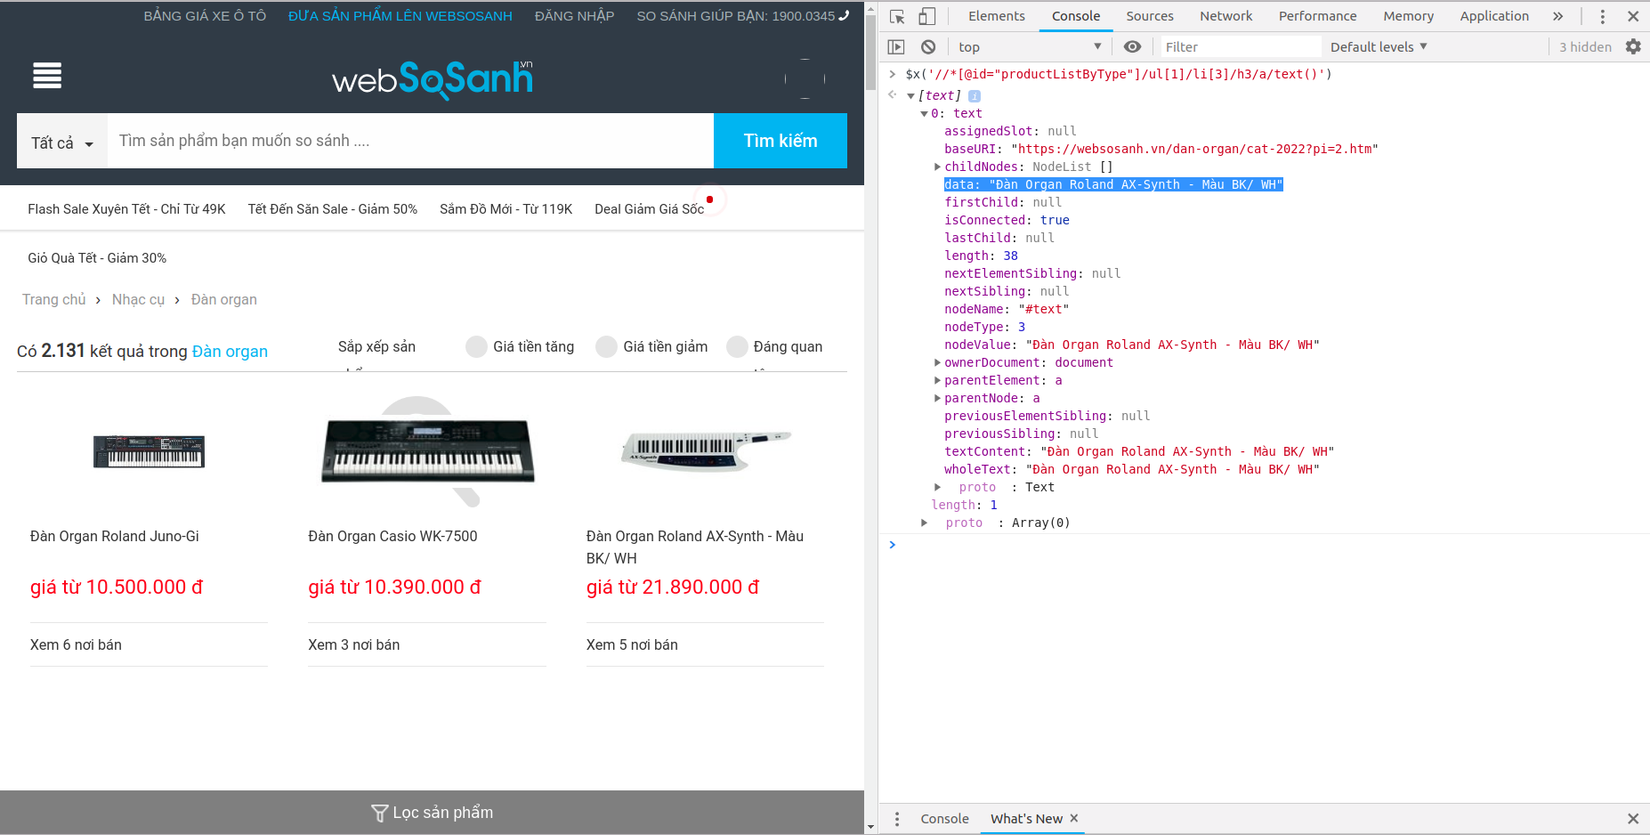1650x835 pixels.
Task: Open the top JavaScript context dropdown
Action: point(1030,47)
